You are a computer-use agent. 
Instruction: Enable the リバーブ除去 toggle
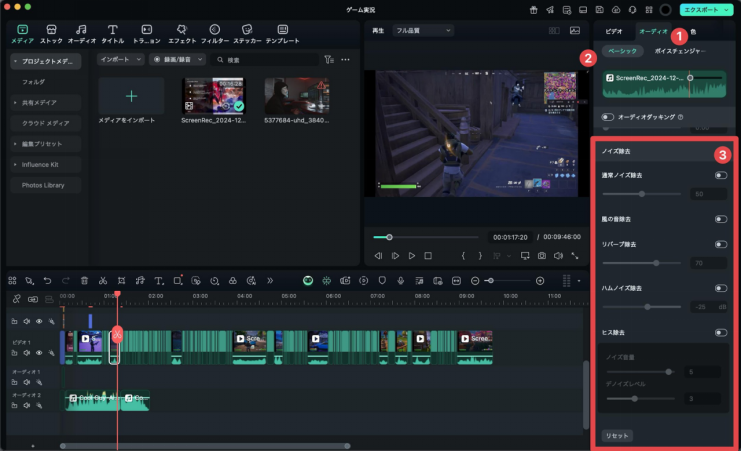click(720, 244)
